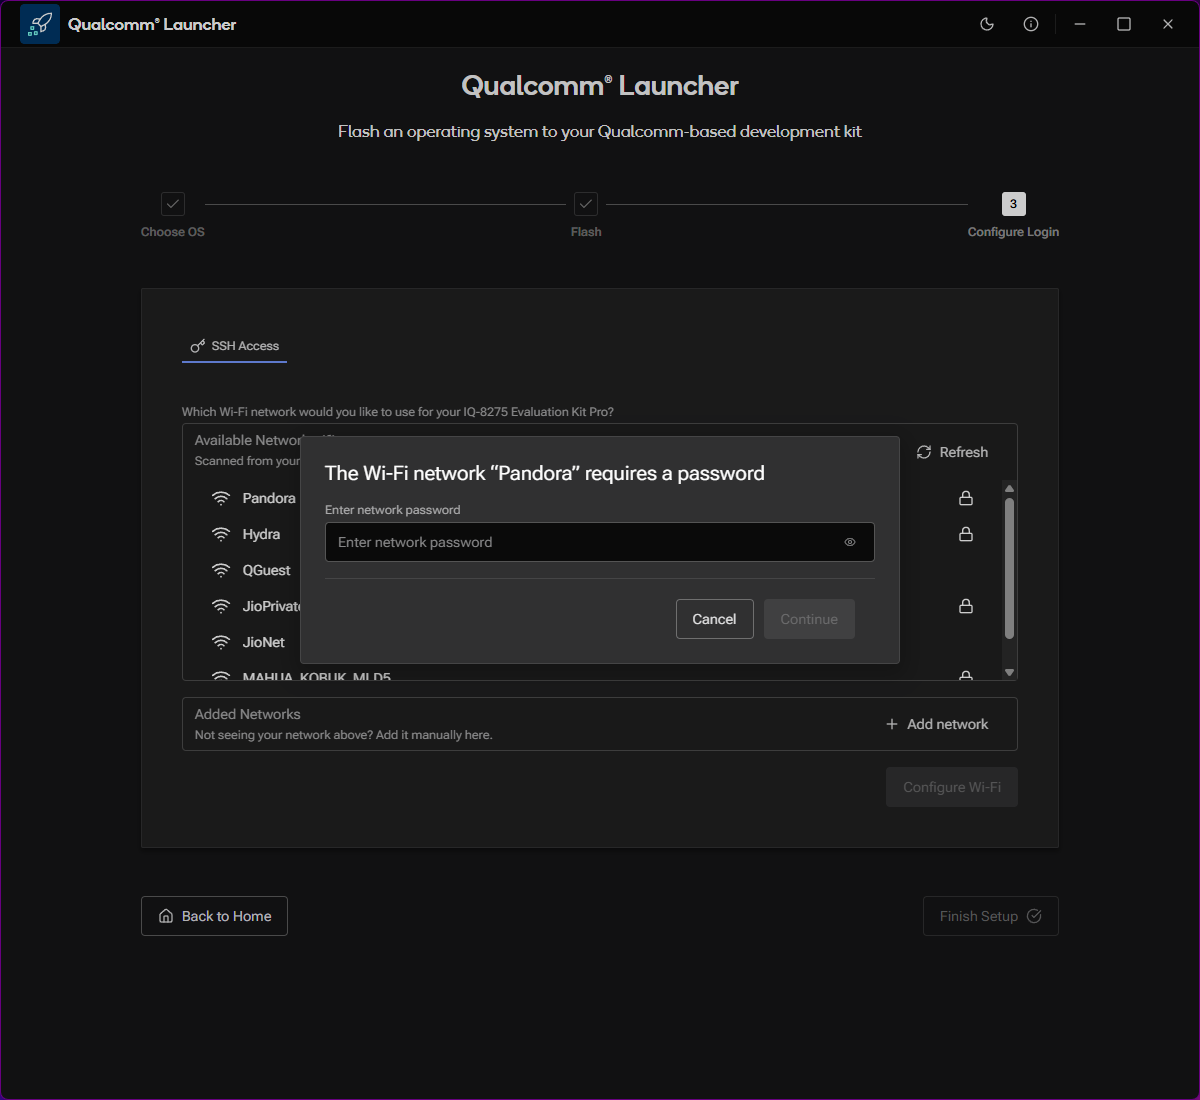Click the Flash step checkmark
The width and height of the screenshot is (1200, 1100).
pyautogui.click(x=586, y=204)
